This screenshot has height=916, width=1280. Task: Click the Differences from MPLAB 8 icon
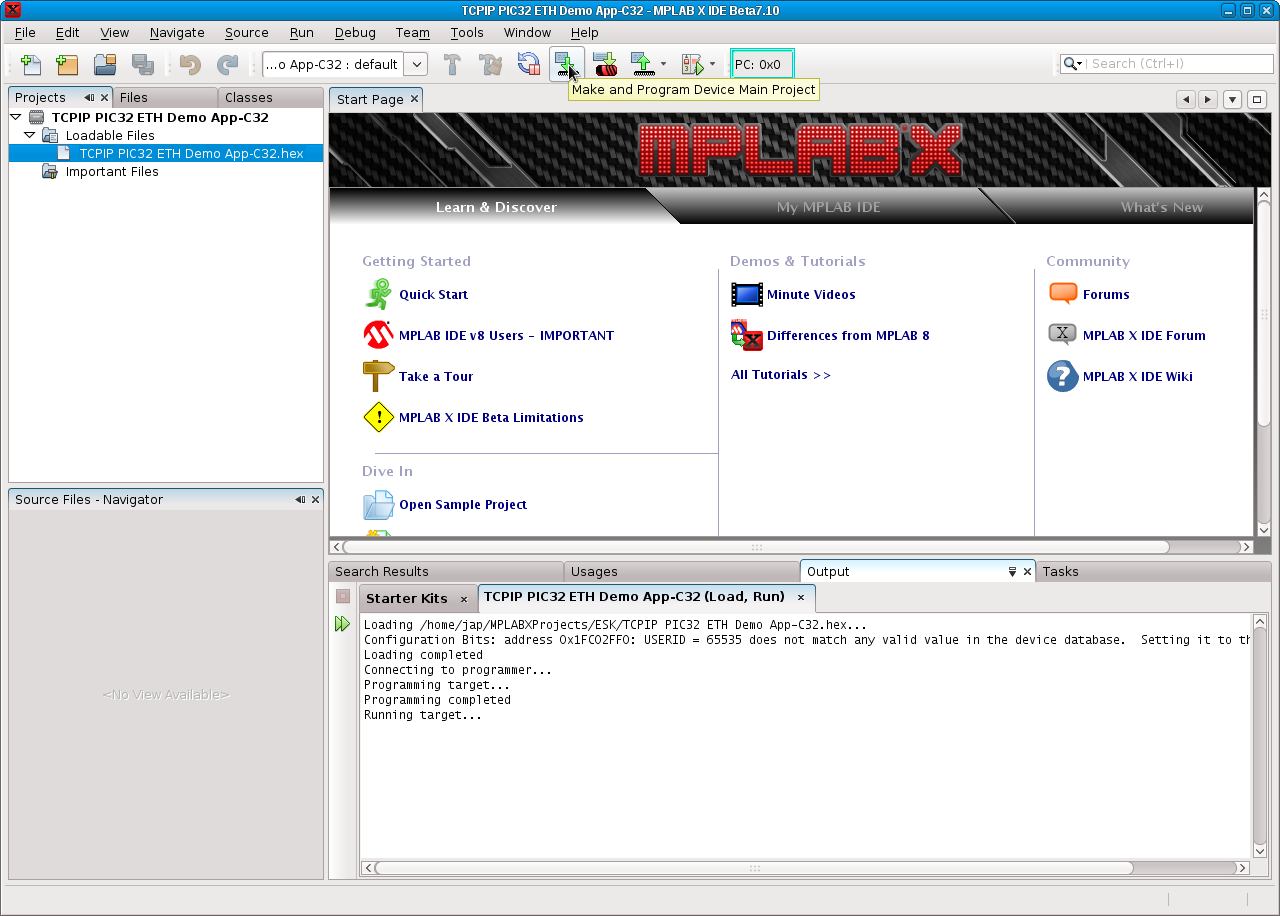point(746,335)
